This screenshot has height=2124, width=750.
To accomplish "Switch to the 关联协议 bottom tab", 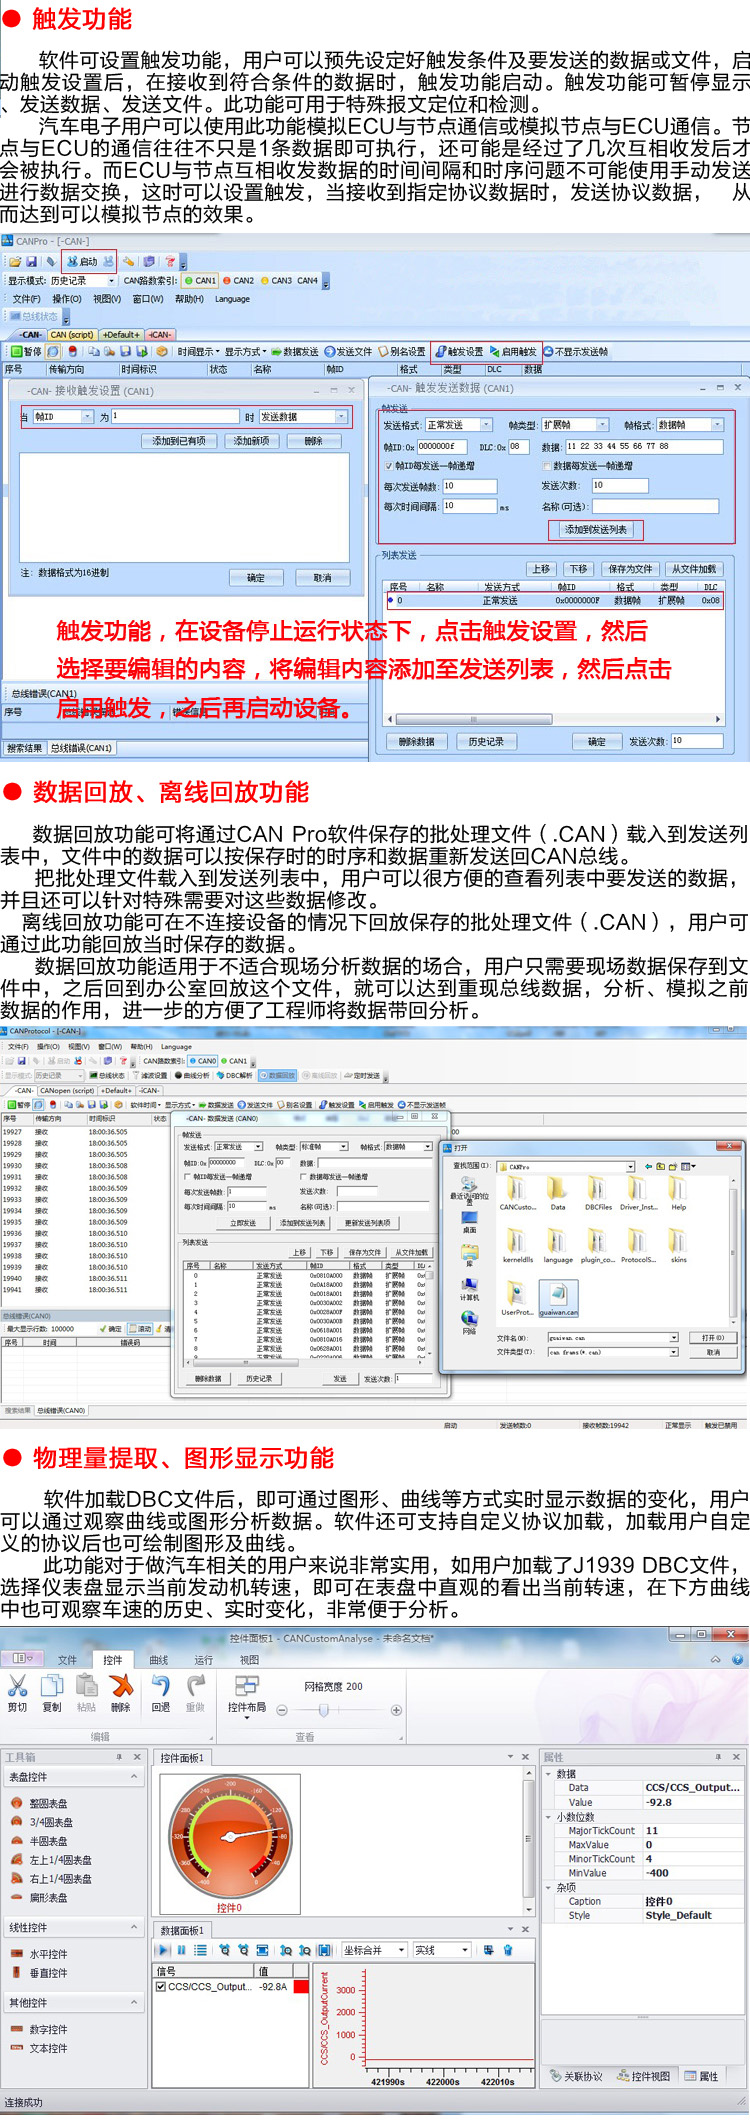I will [576, 2077].
